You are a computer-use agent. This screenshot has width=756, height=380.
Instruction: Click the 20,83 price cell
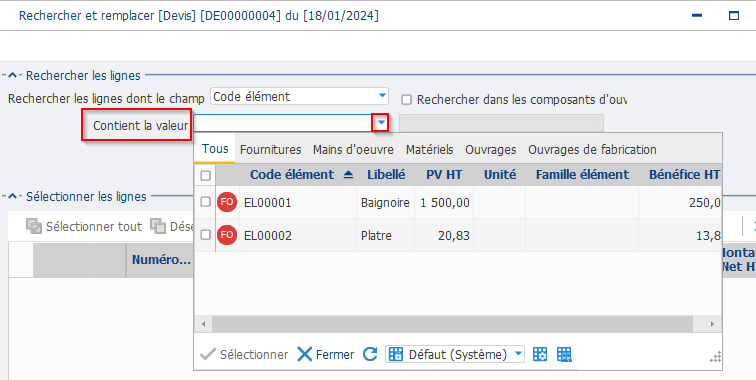[x=444, y=236]
